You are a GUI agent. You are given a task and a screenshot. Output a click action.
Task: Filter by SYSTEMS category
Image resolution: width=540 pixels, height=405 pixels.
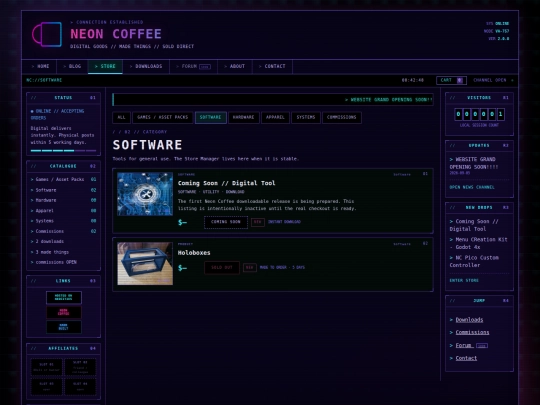[x=306, y=117]
